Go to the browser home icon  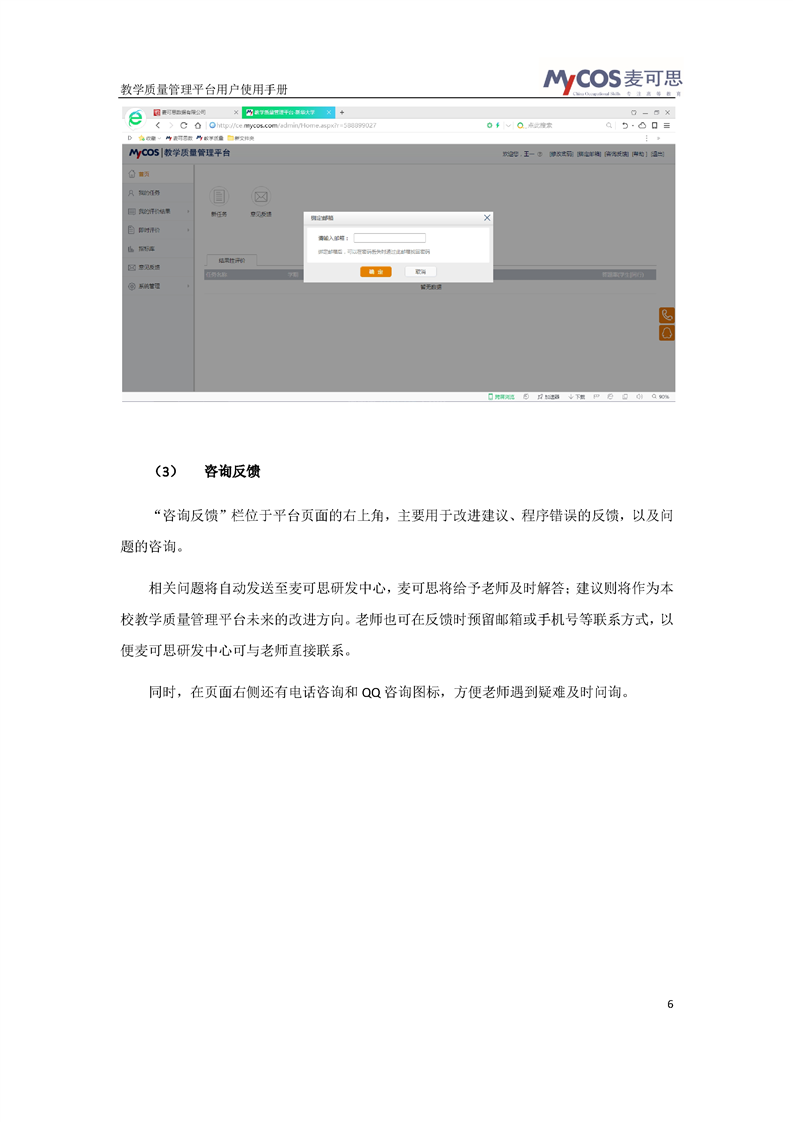[198, 125]
